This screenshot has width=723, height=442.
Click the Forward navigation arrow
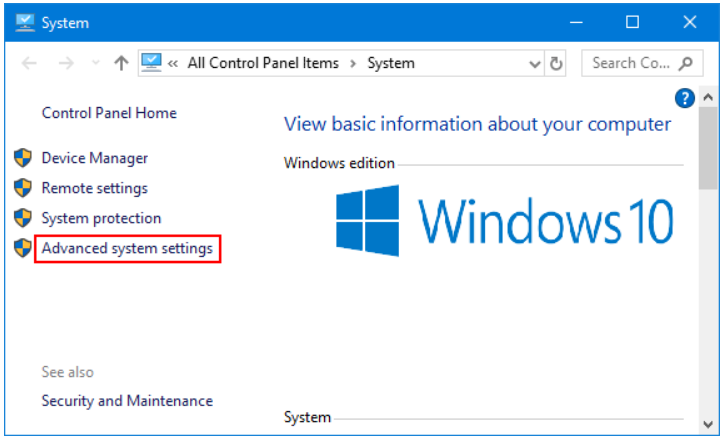66,63
